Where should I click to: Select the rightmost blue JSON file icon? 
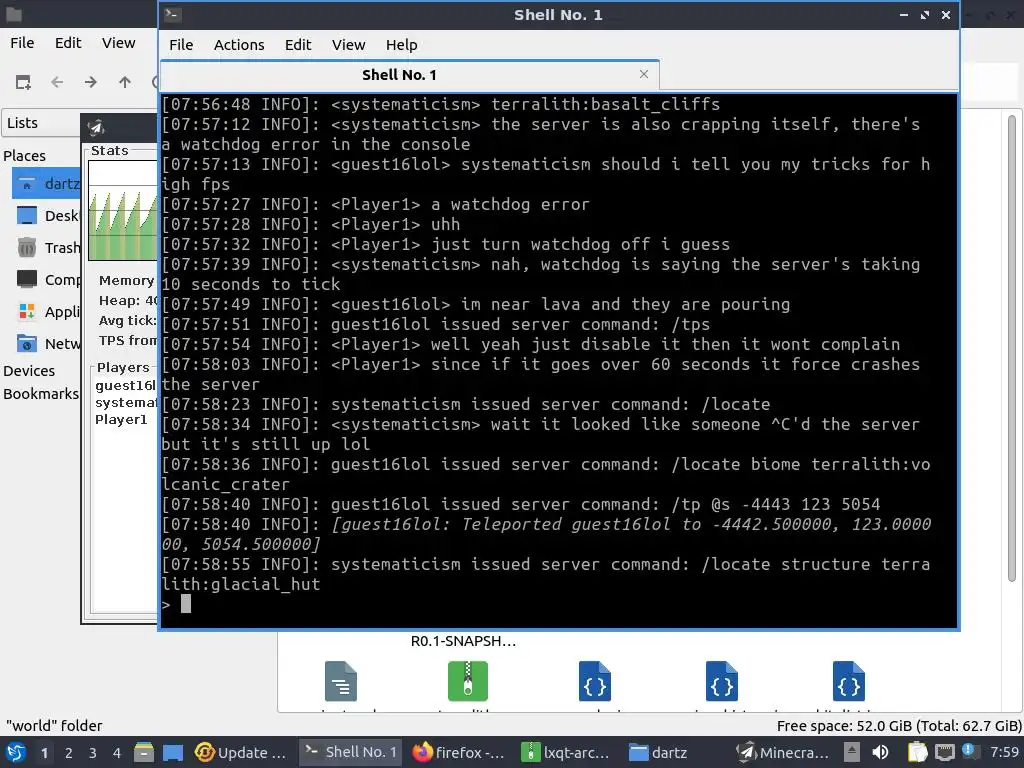[848, 681]
